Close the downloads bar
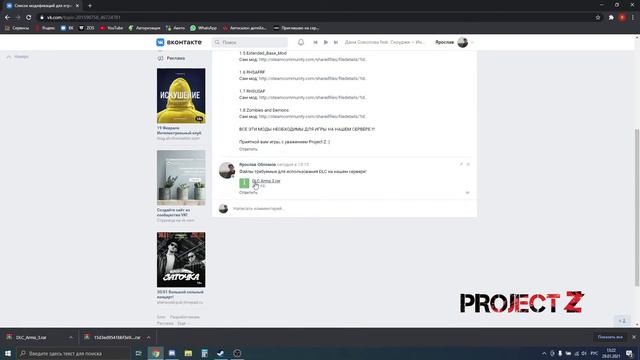Viewport: 640px width, 360px height. coord(634,337)
